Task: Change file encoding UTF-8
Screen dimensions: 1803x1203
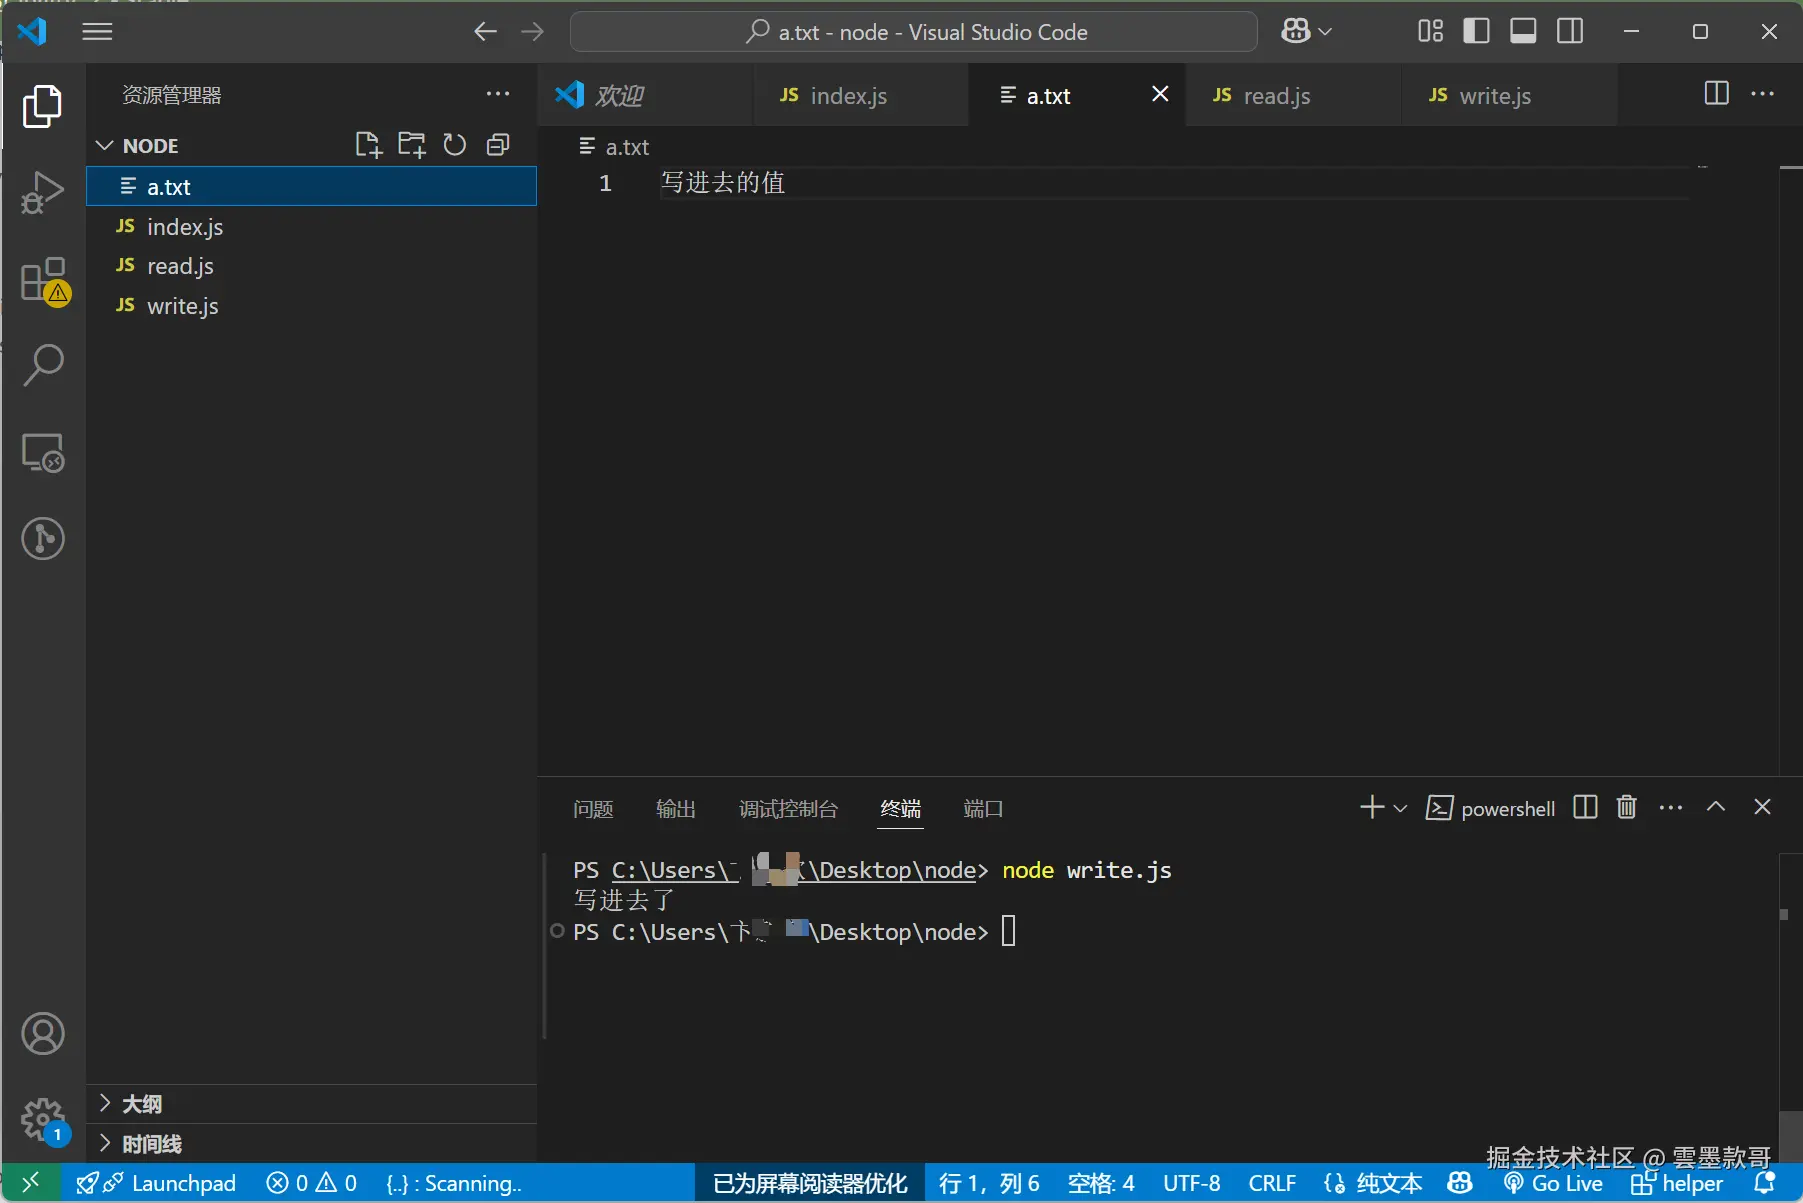Action: coord(1192,1183)
